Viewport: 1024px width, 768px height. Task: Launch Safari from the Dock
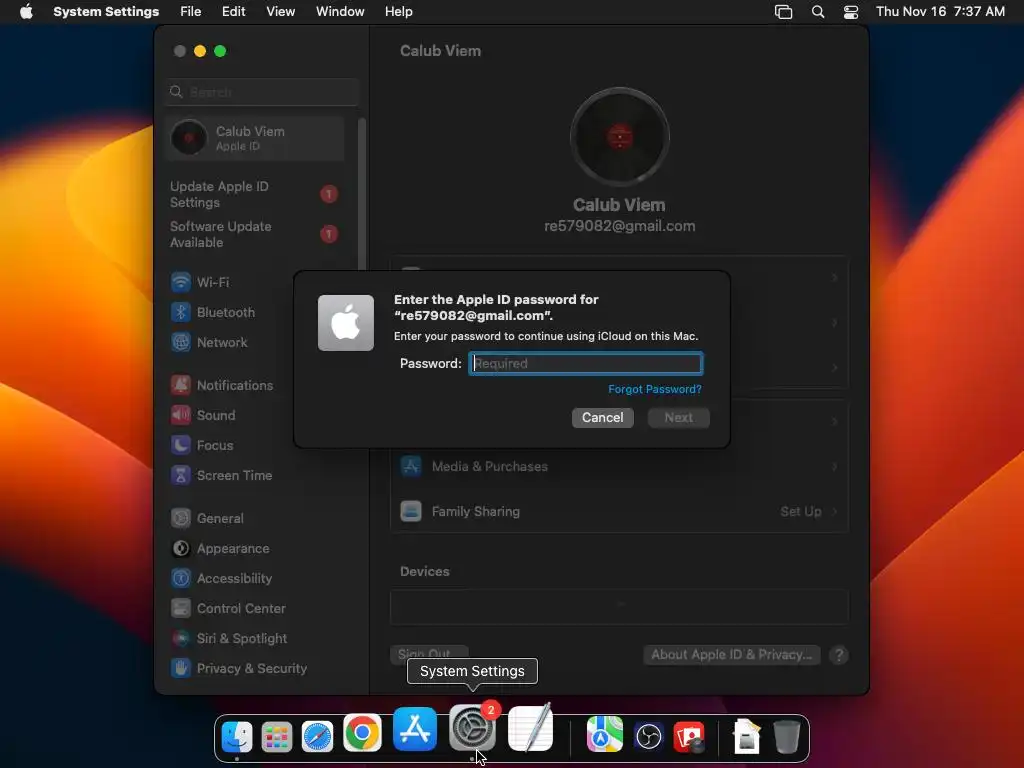click(317, 737)
